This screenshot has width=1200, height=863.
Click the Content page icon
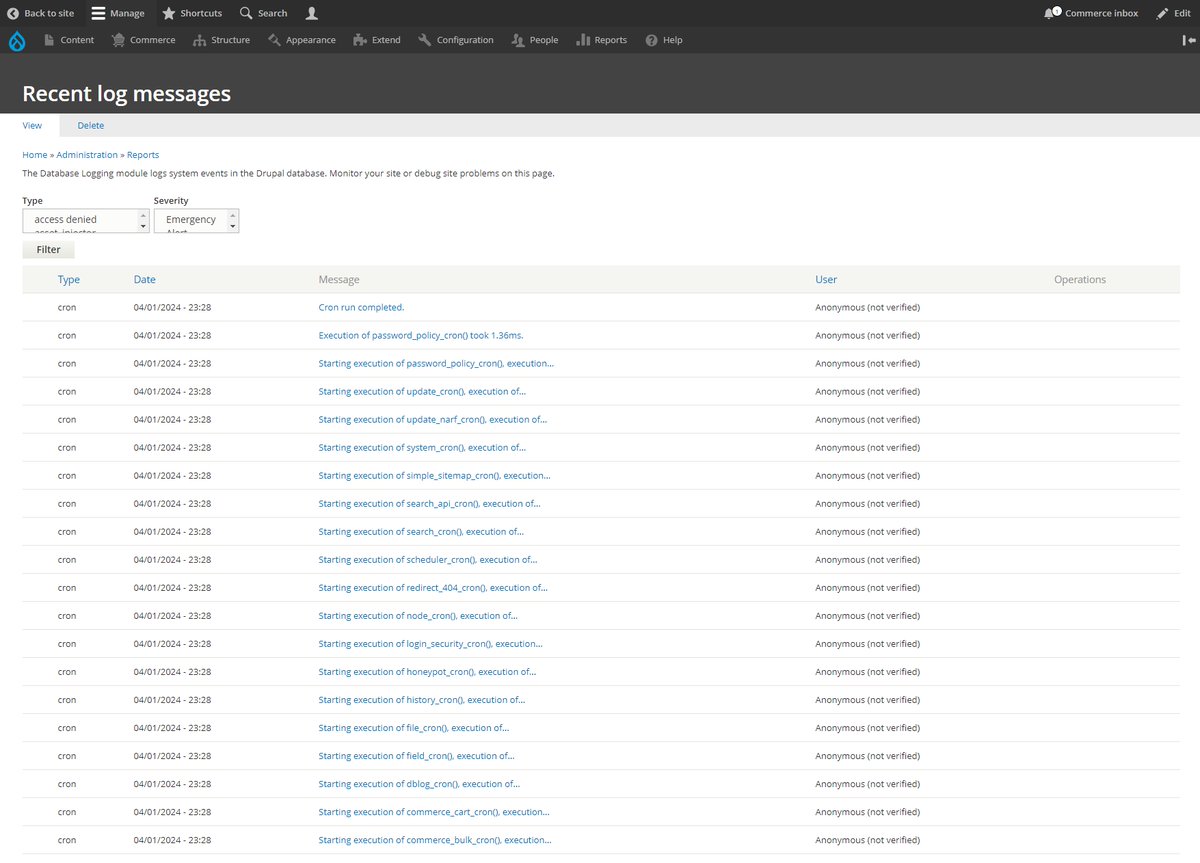pos(49,40)
